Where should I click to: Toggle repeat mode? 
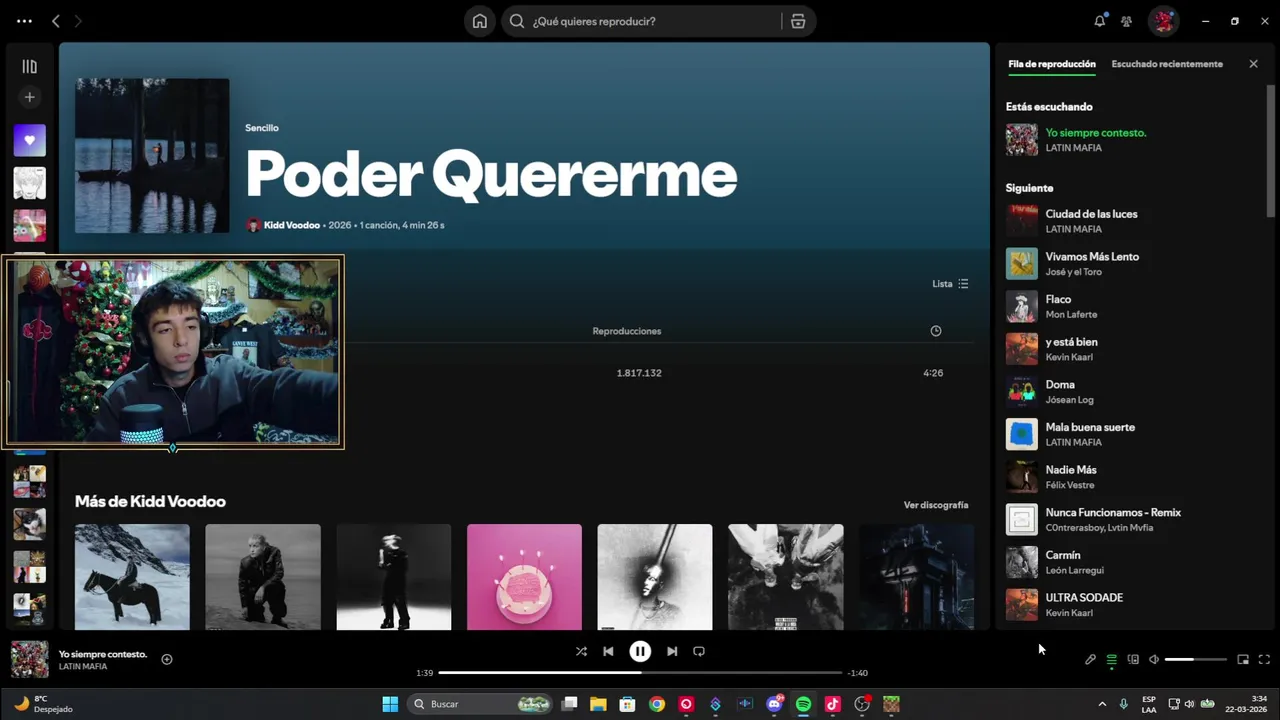tap(699, 651)
